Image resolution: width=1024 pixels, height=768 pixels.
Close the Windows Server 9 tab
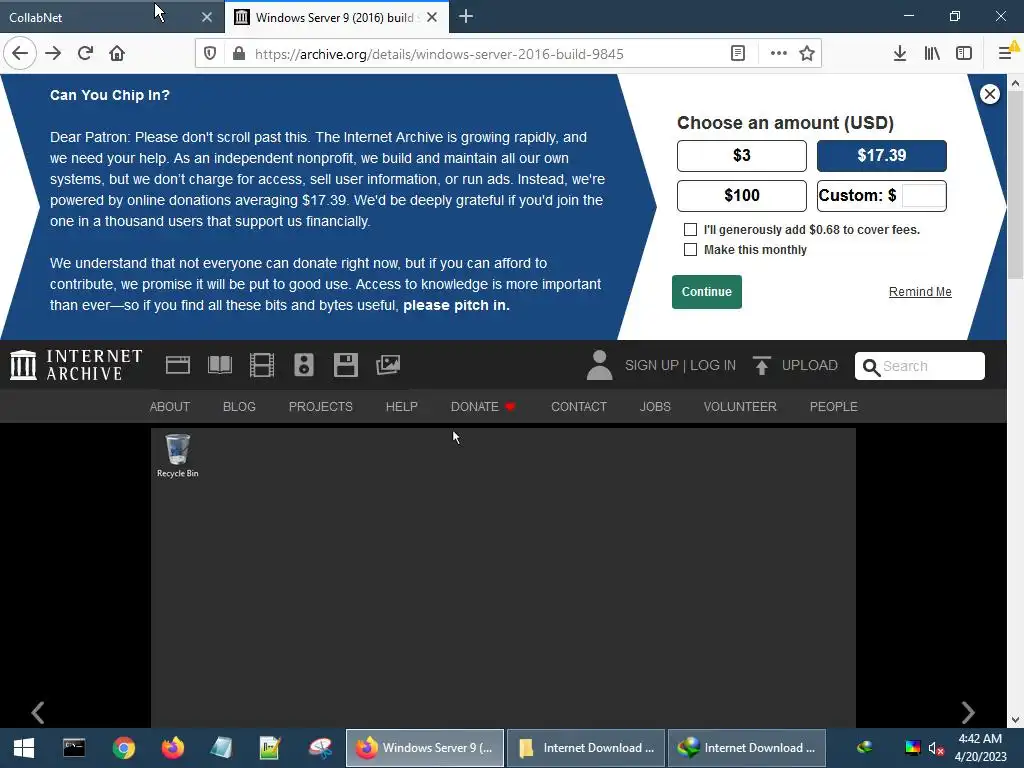pos(432,17)
